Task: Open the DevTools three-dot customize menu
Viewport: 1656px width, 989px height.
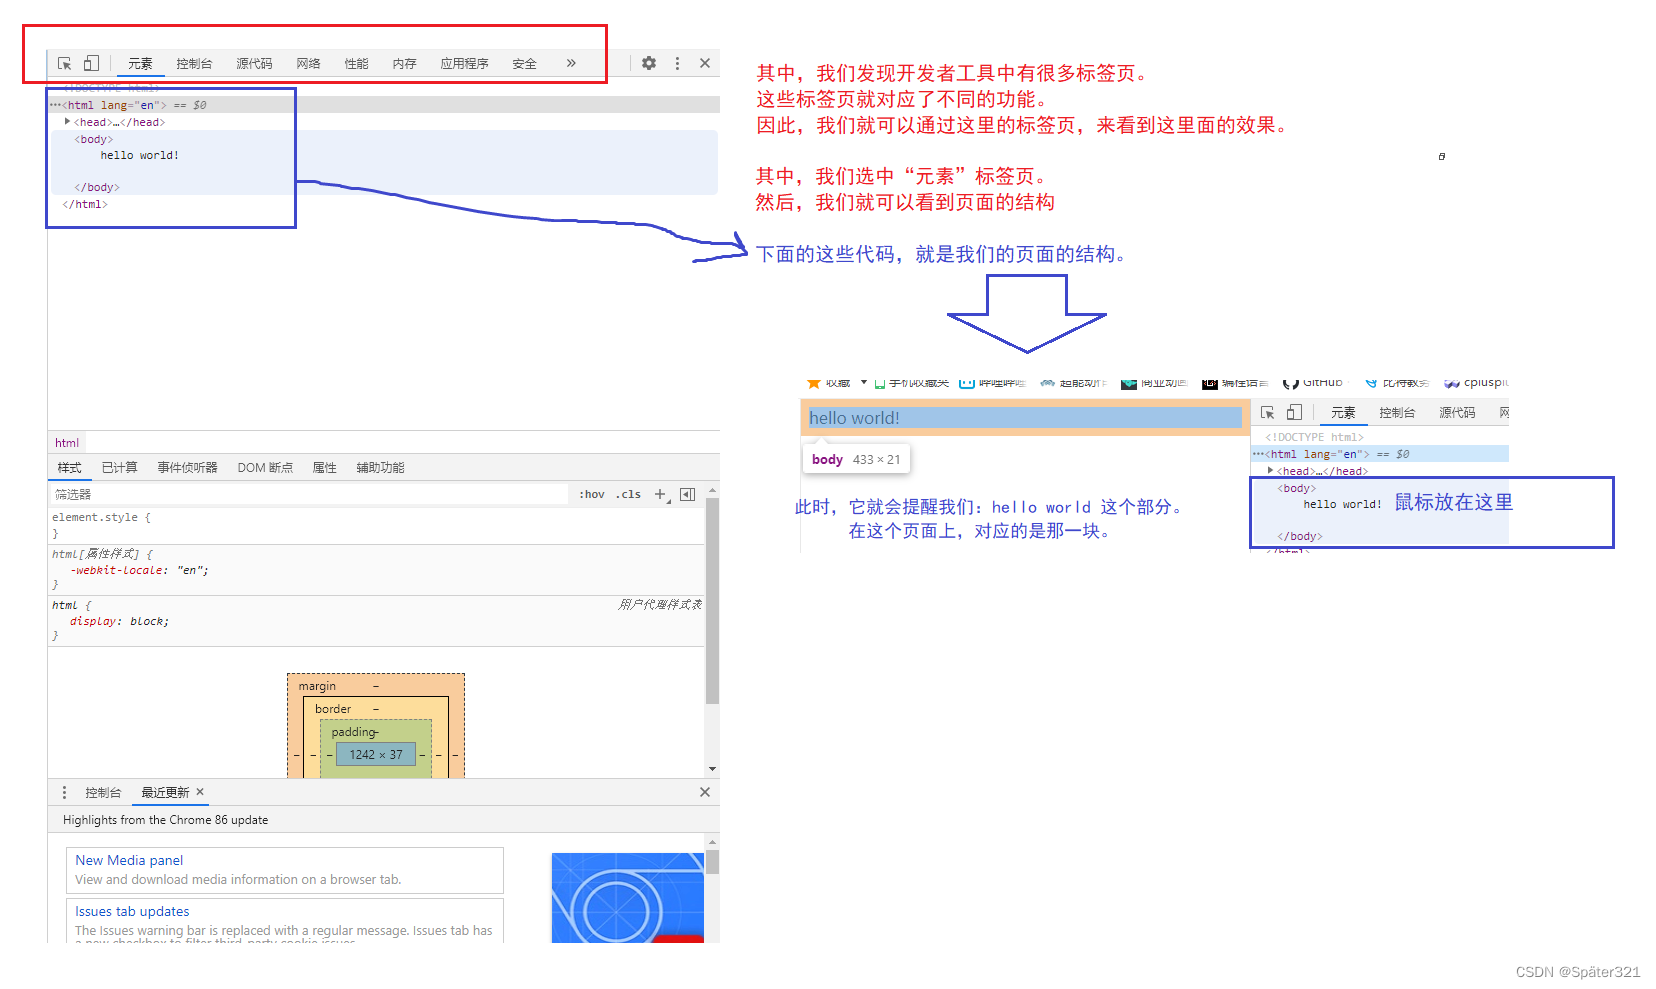Action: coord(678,63)
